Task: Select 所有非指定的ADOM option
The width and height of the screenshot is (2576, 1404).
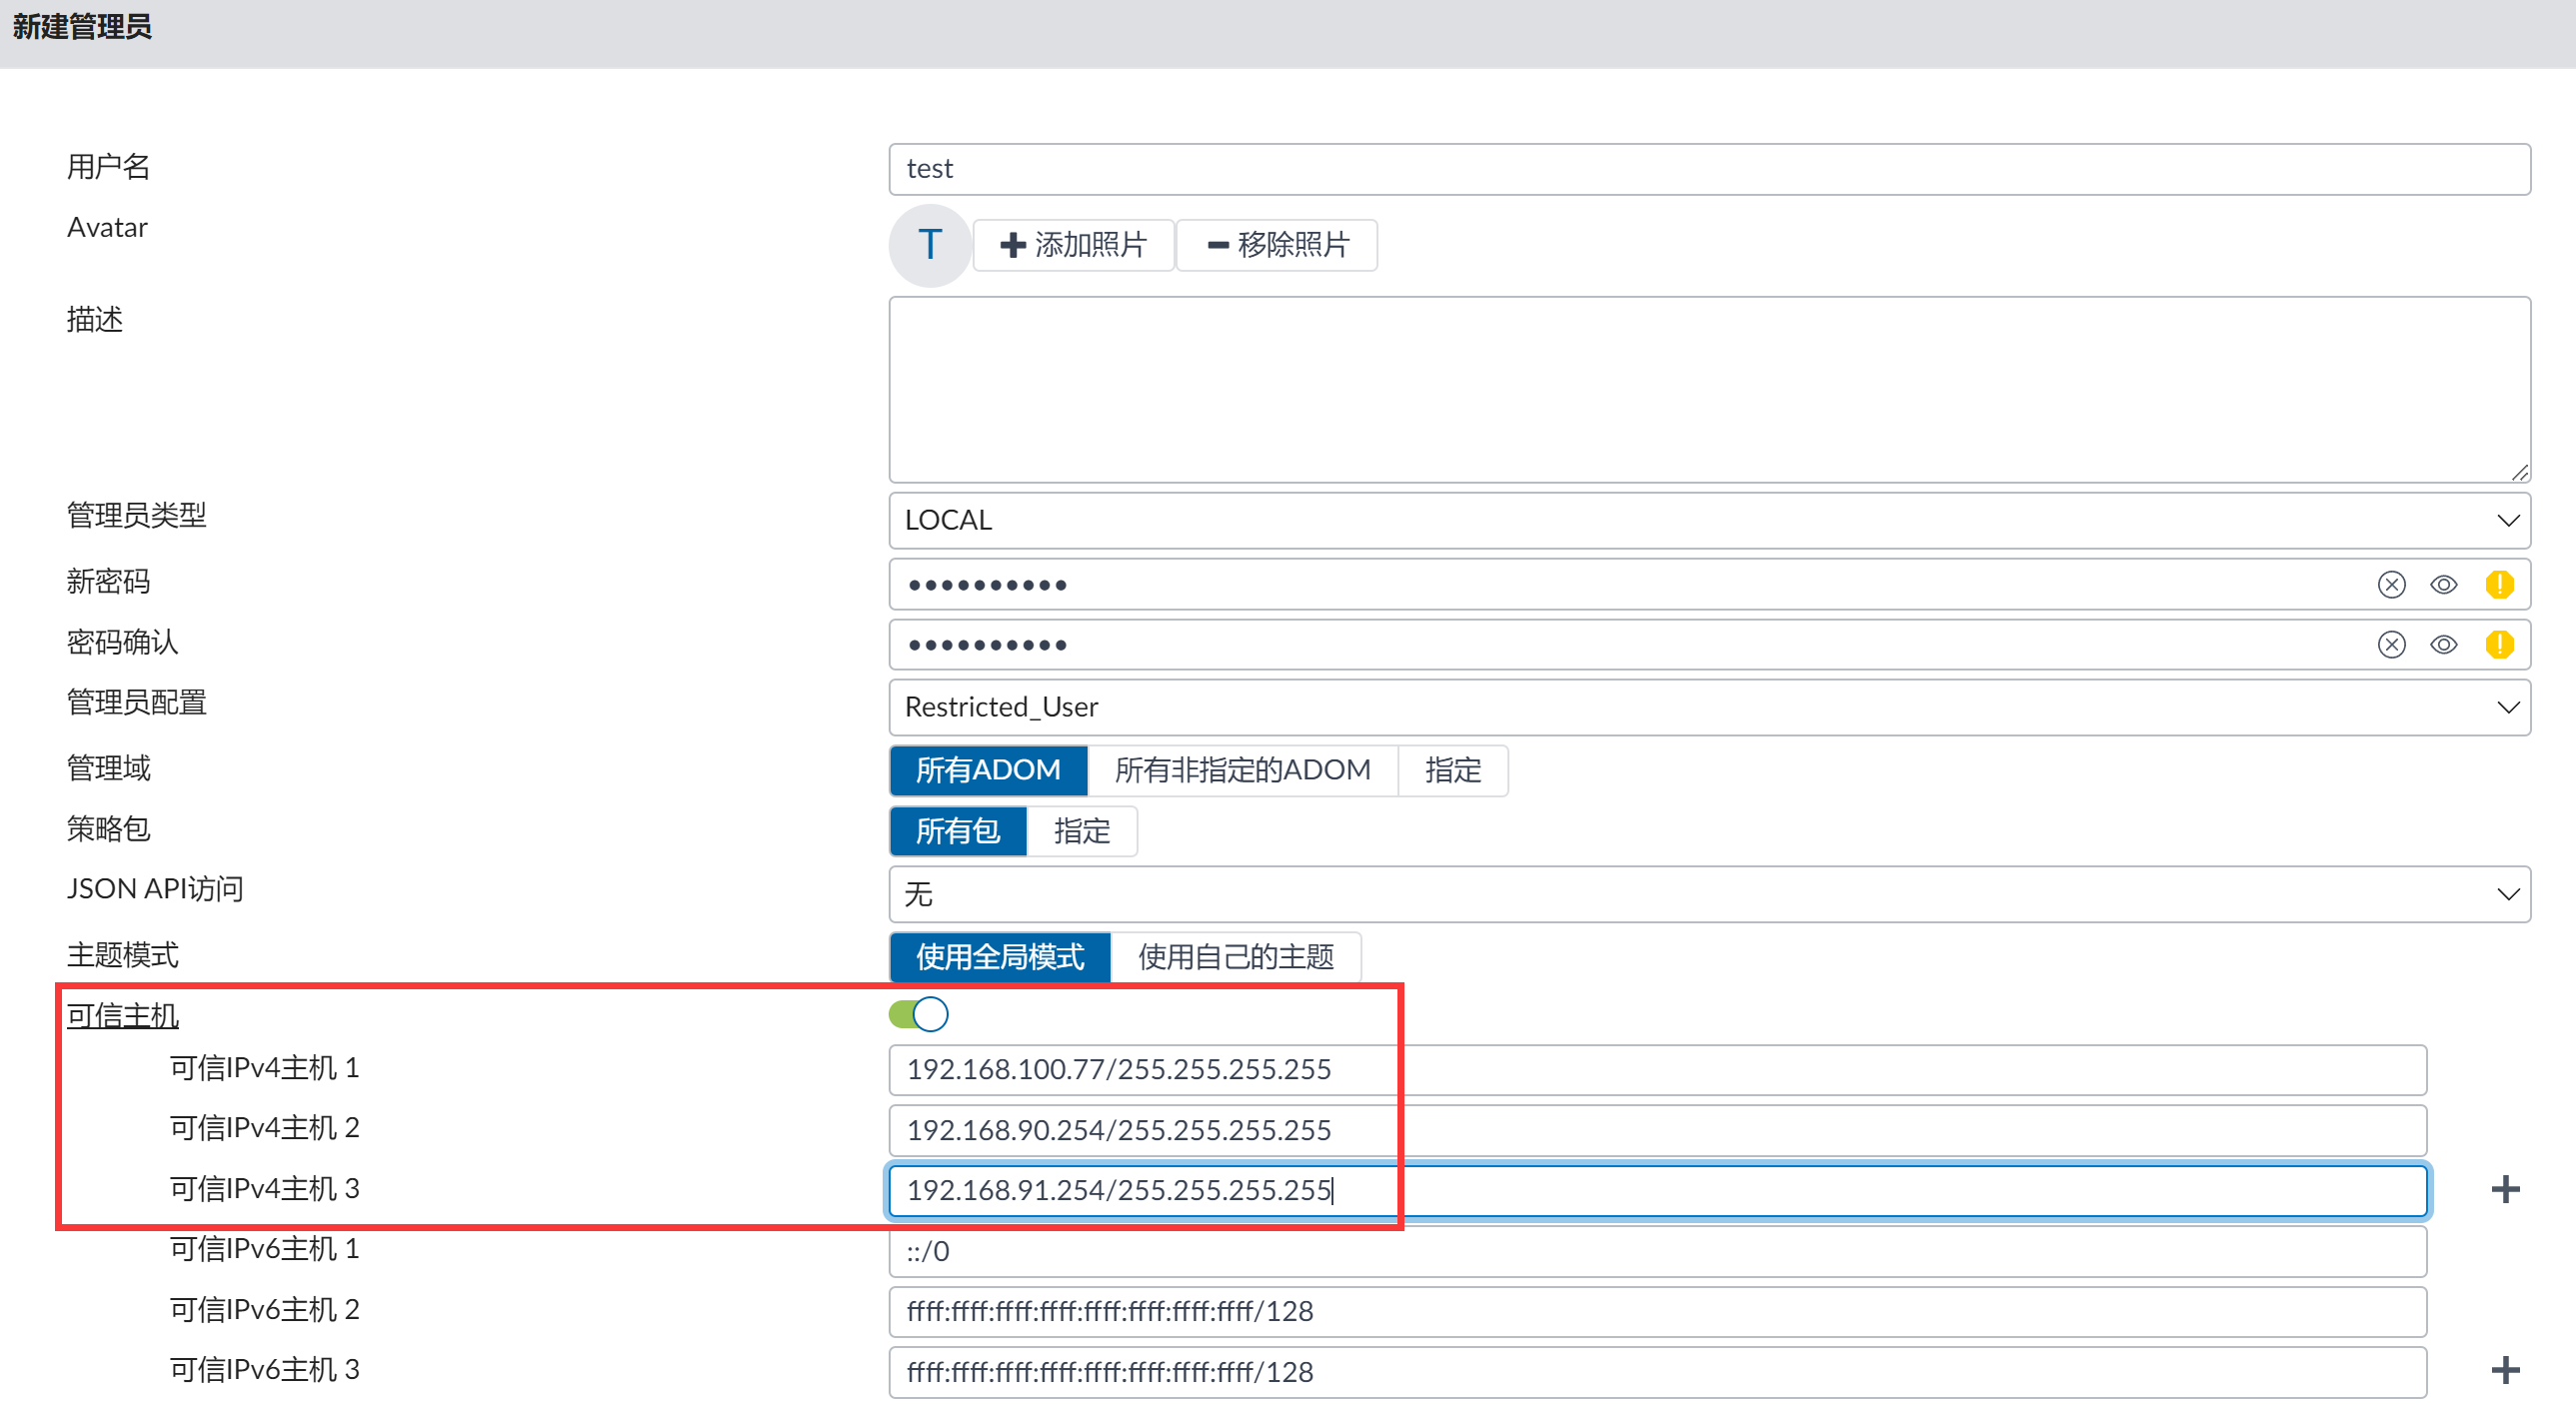Action: 1241,770
